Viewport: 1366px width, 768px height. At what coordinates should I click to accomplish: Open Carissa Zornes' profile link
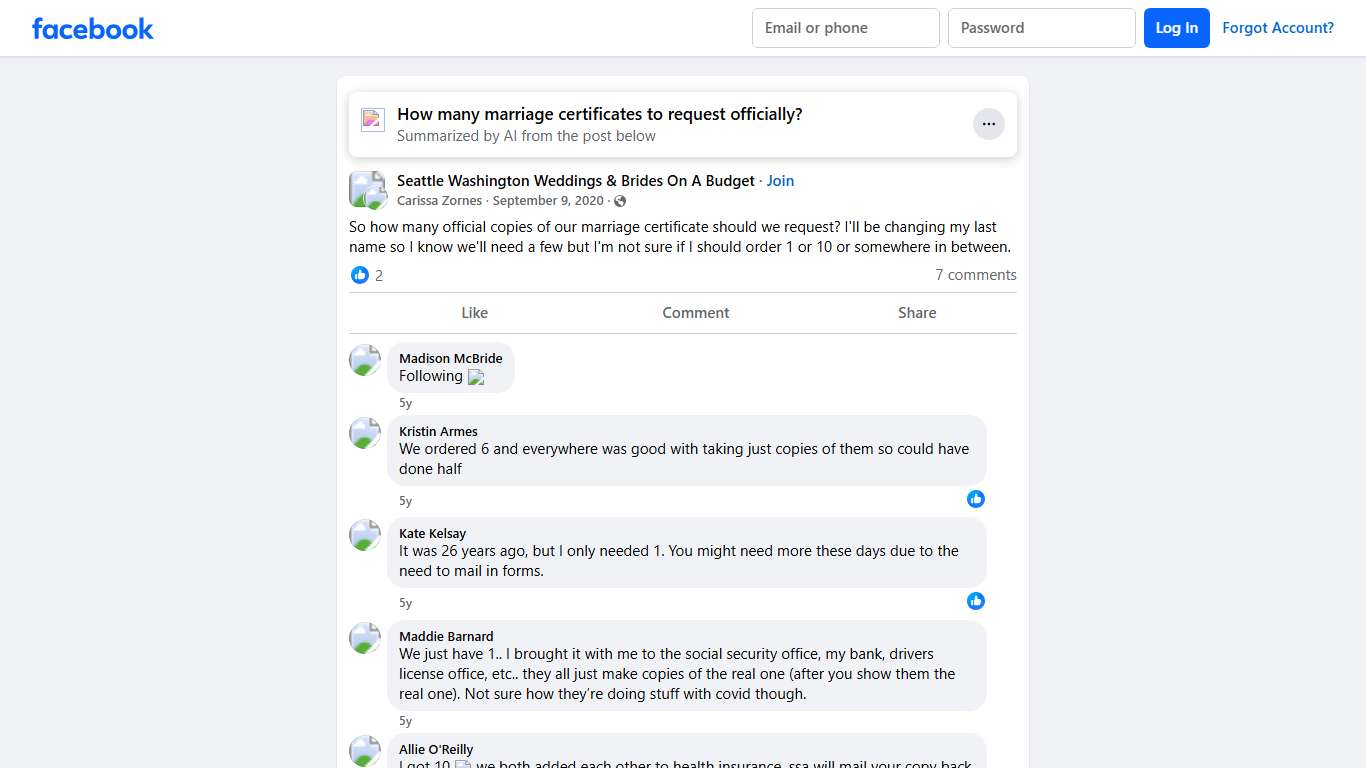(439, 201)
